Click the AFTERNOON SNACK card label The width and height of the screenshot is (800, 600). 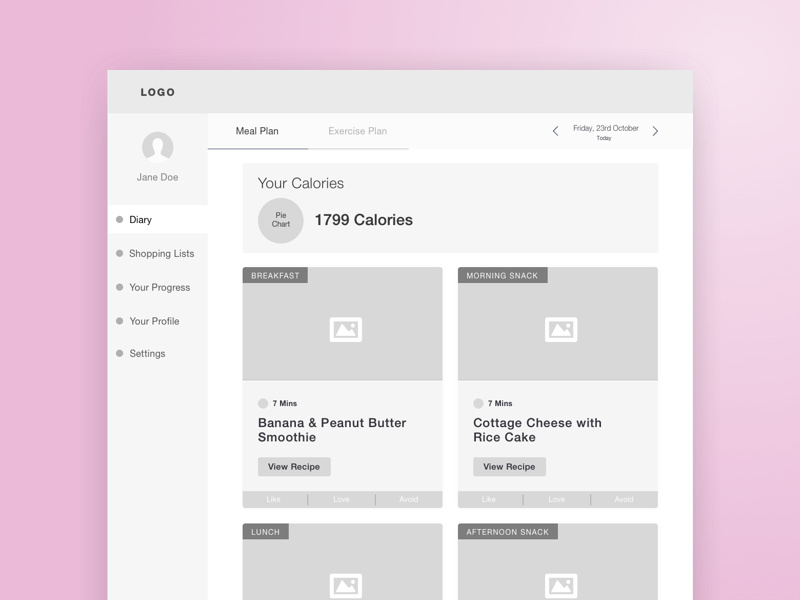coord(508,532)
